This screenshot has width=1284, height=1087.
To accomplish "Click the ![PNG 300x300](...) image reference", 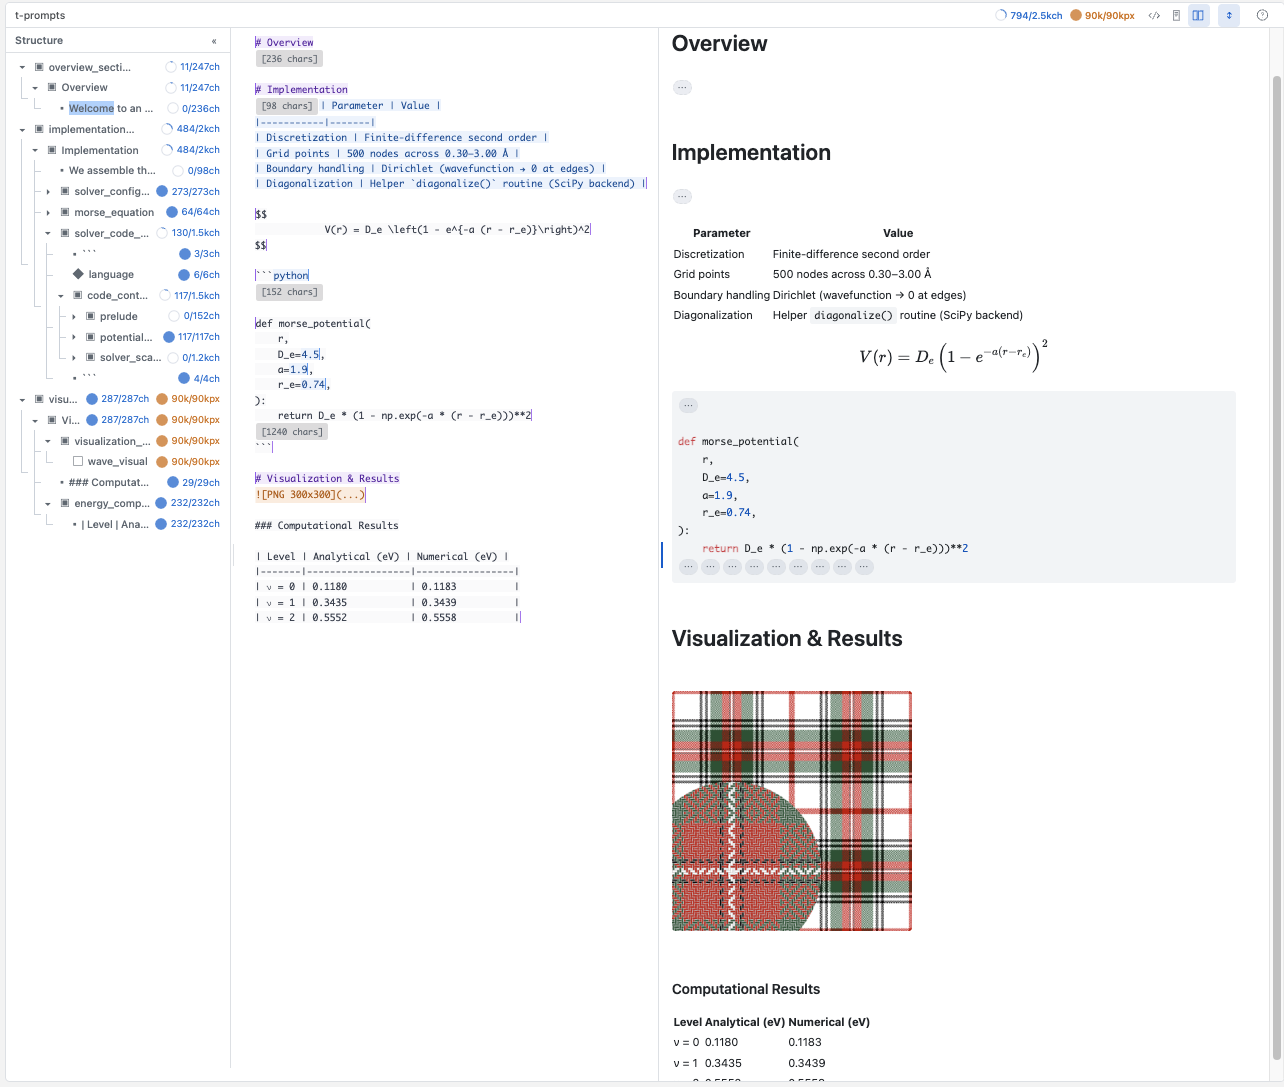I will tap(310, 495).
